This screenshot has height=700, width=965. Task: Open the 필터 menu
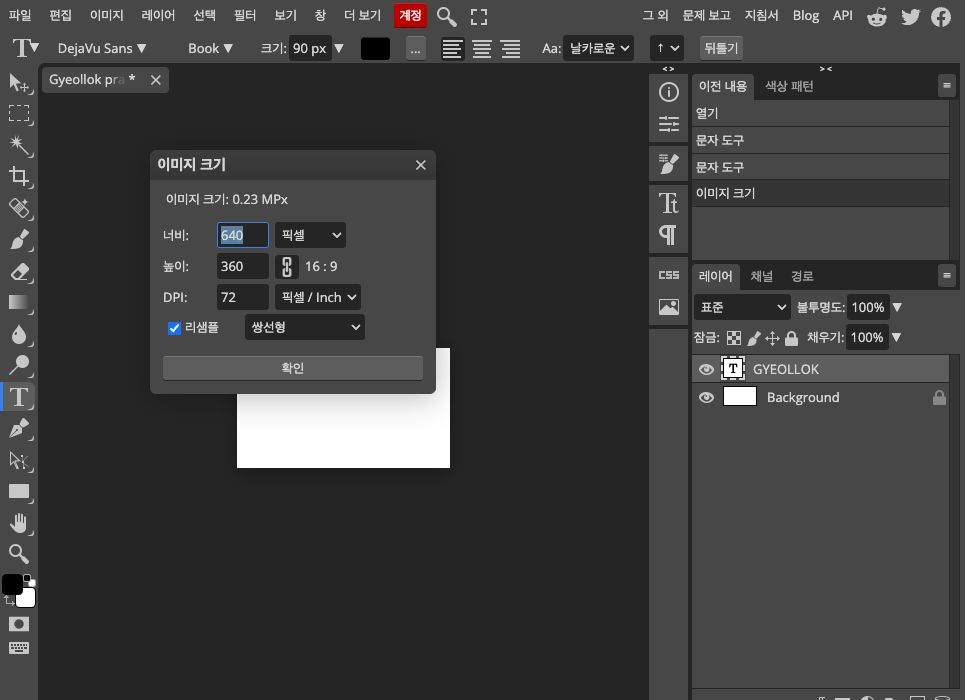click(x=245, y=15)
